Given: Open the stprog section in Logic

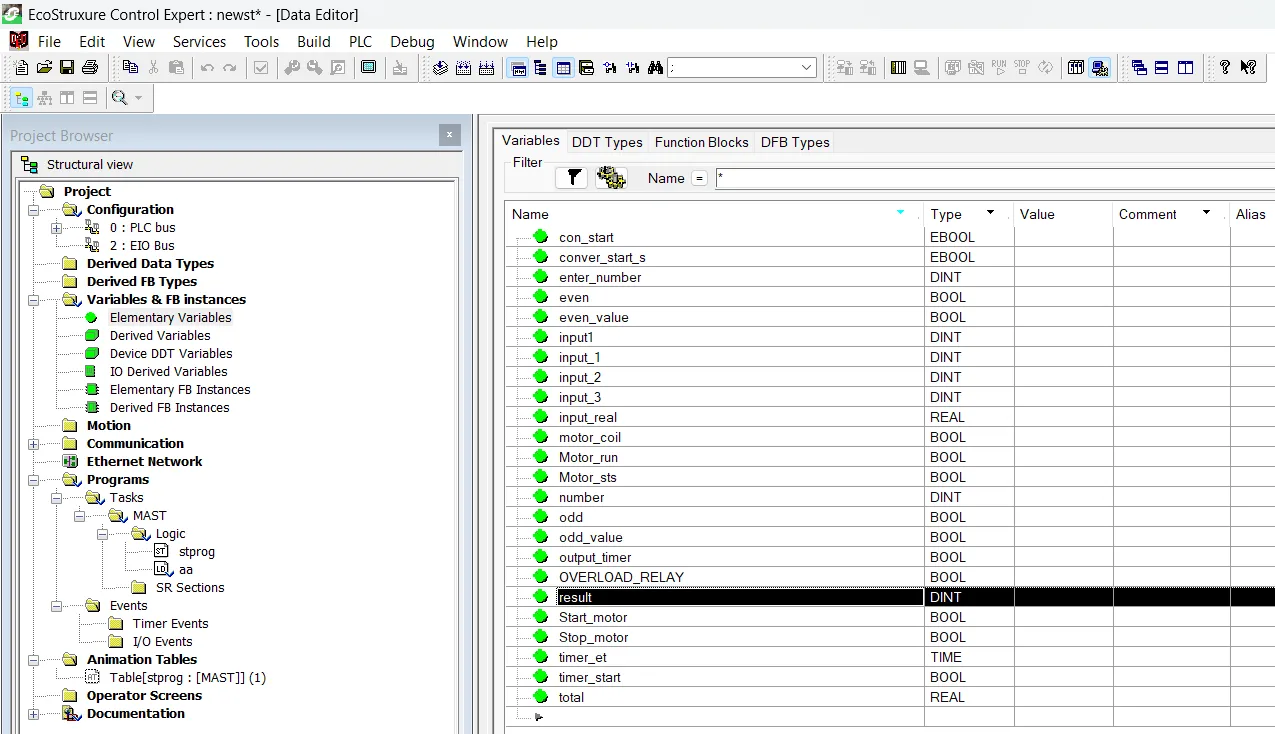Looking at the screenshot, I should (197, 552).
